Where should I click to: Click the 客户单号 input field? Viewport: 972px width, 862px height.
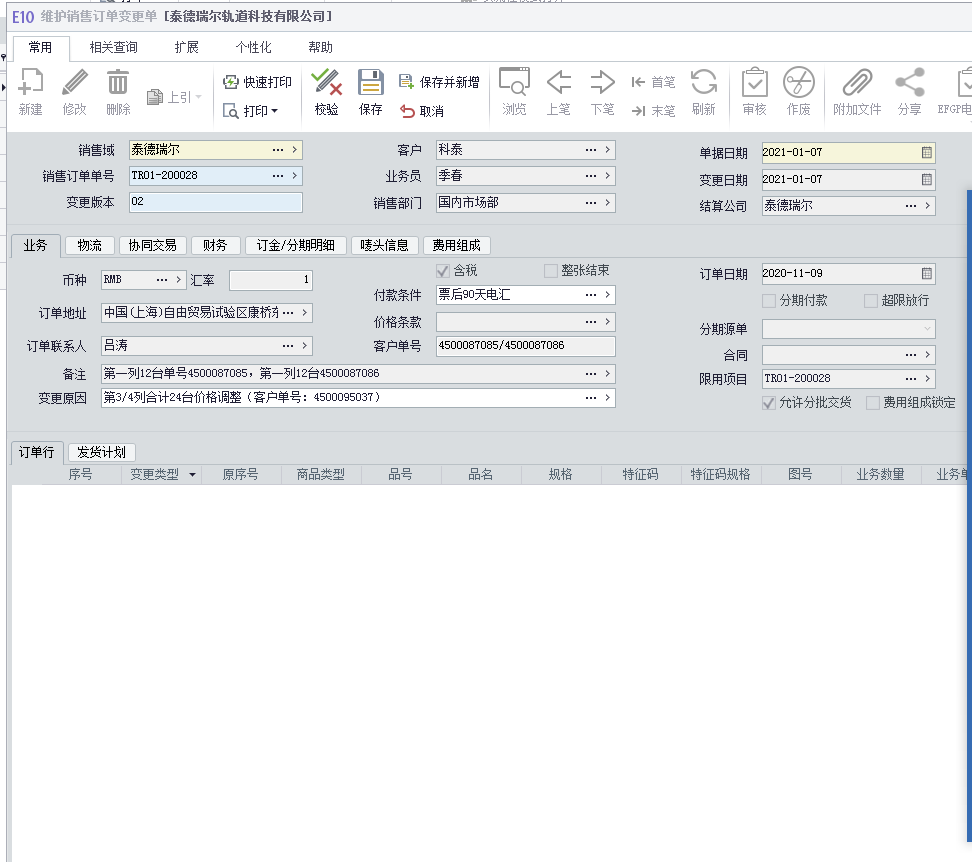tap(526, 346)
